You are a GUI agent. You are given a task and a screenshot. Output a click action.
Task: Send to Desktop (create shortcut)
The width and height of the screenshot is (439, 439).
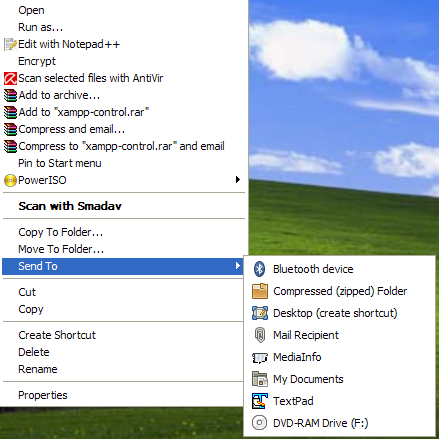click(340, 313)
